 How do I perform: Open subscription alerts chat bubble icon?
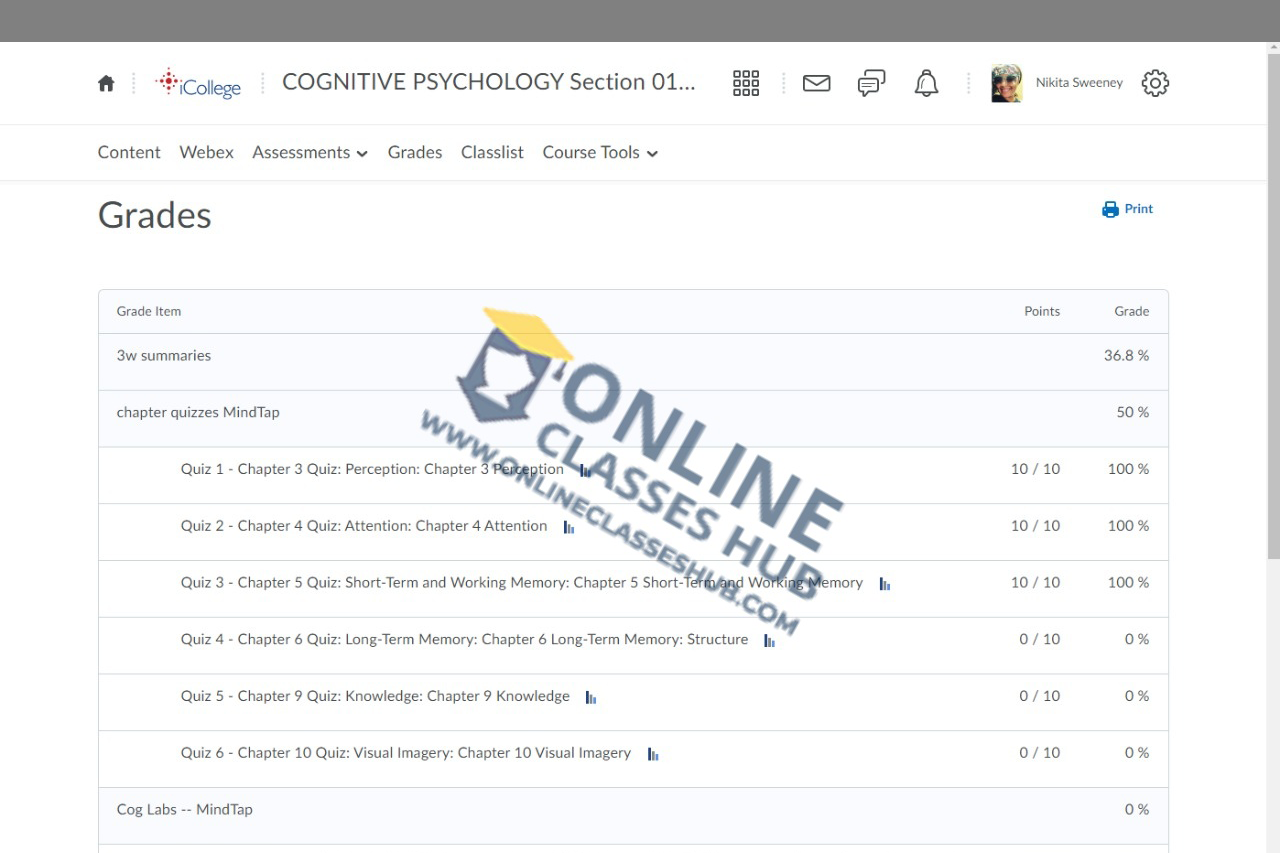871,83
